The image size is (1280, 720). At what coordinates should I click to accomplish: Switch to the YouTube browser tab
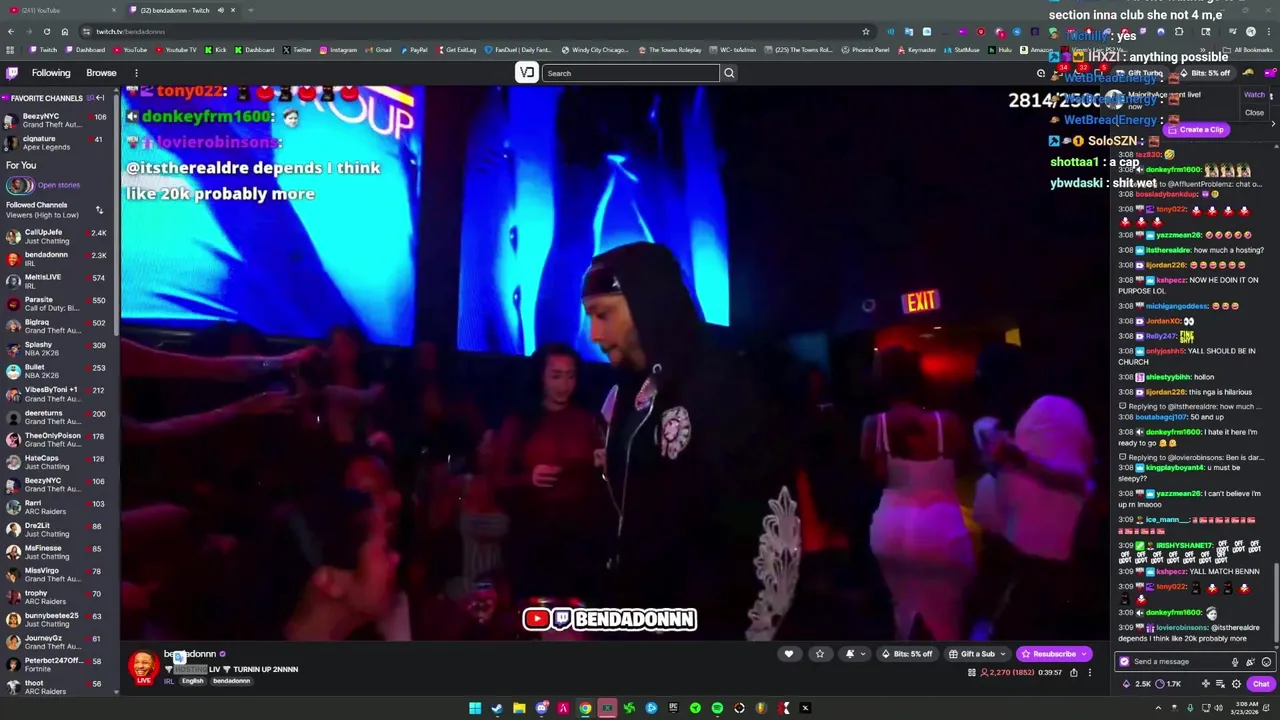pos(60,10)
